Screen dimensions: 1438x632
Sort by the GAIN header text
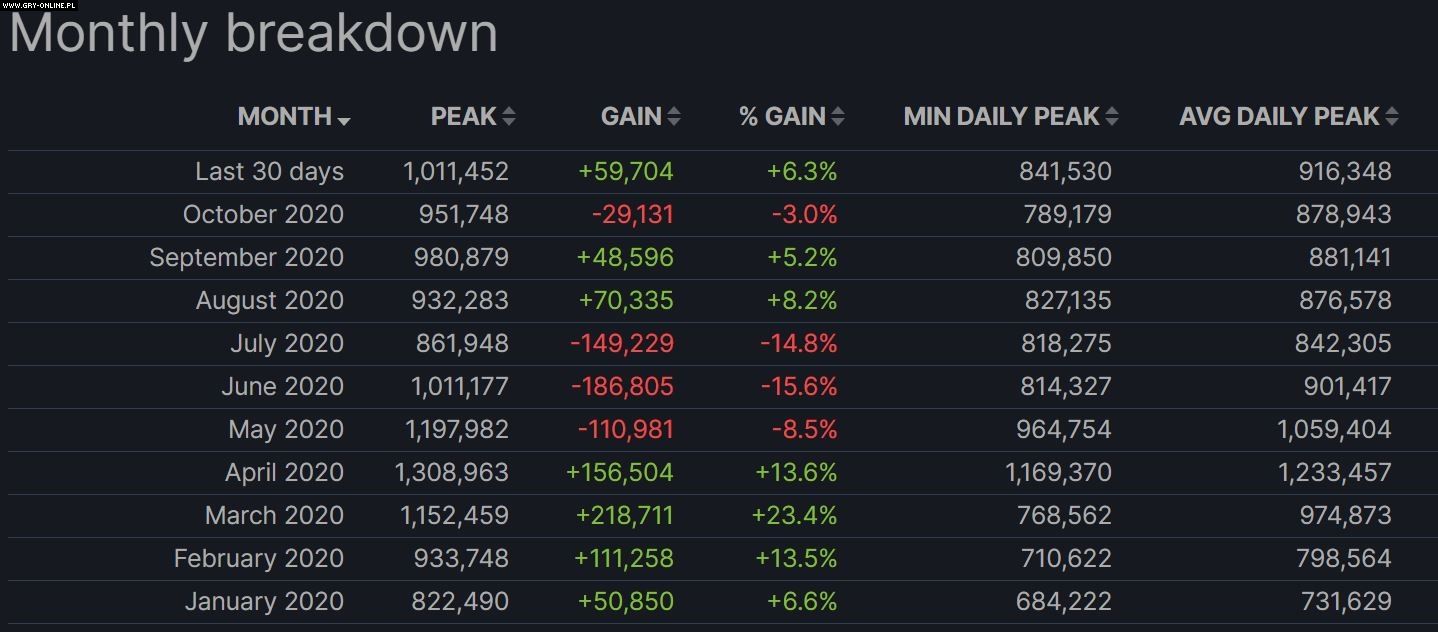(x=631, y=117)
